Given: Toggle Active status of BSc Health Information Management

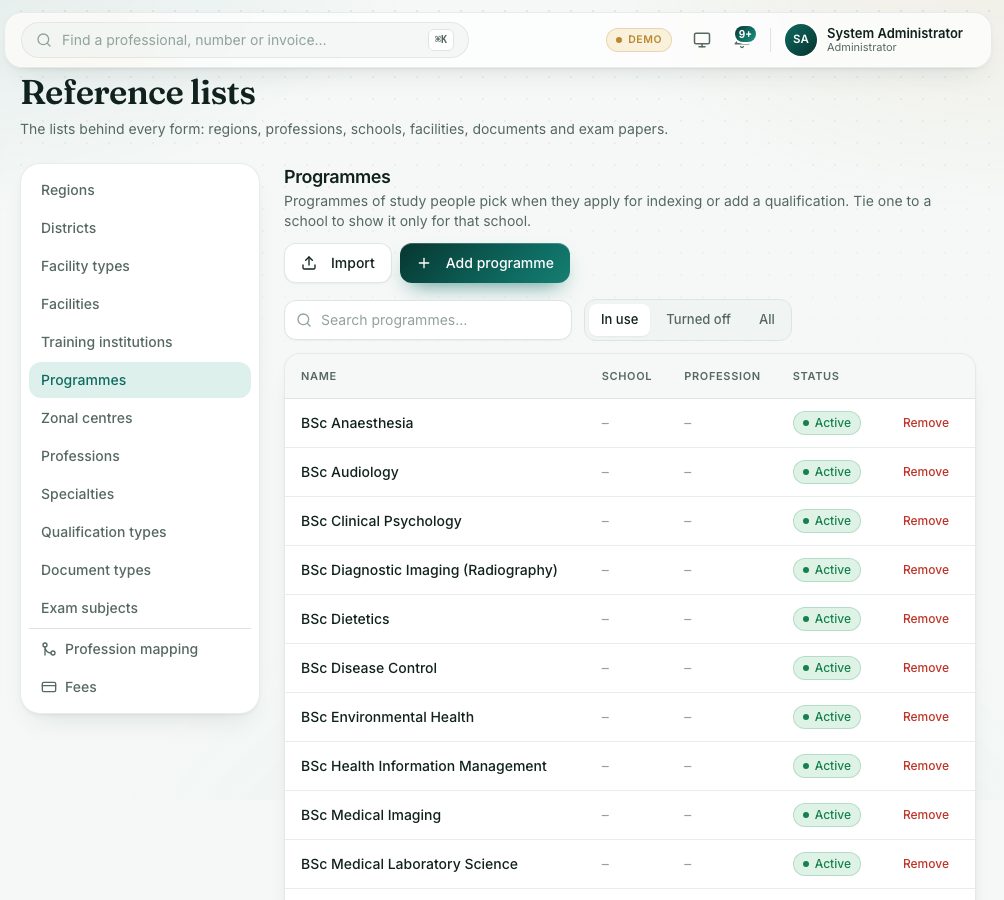Looking at the screenshot, I should pos(827,766).
